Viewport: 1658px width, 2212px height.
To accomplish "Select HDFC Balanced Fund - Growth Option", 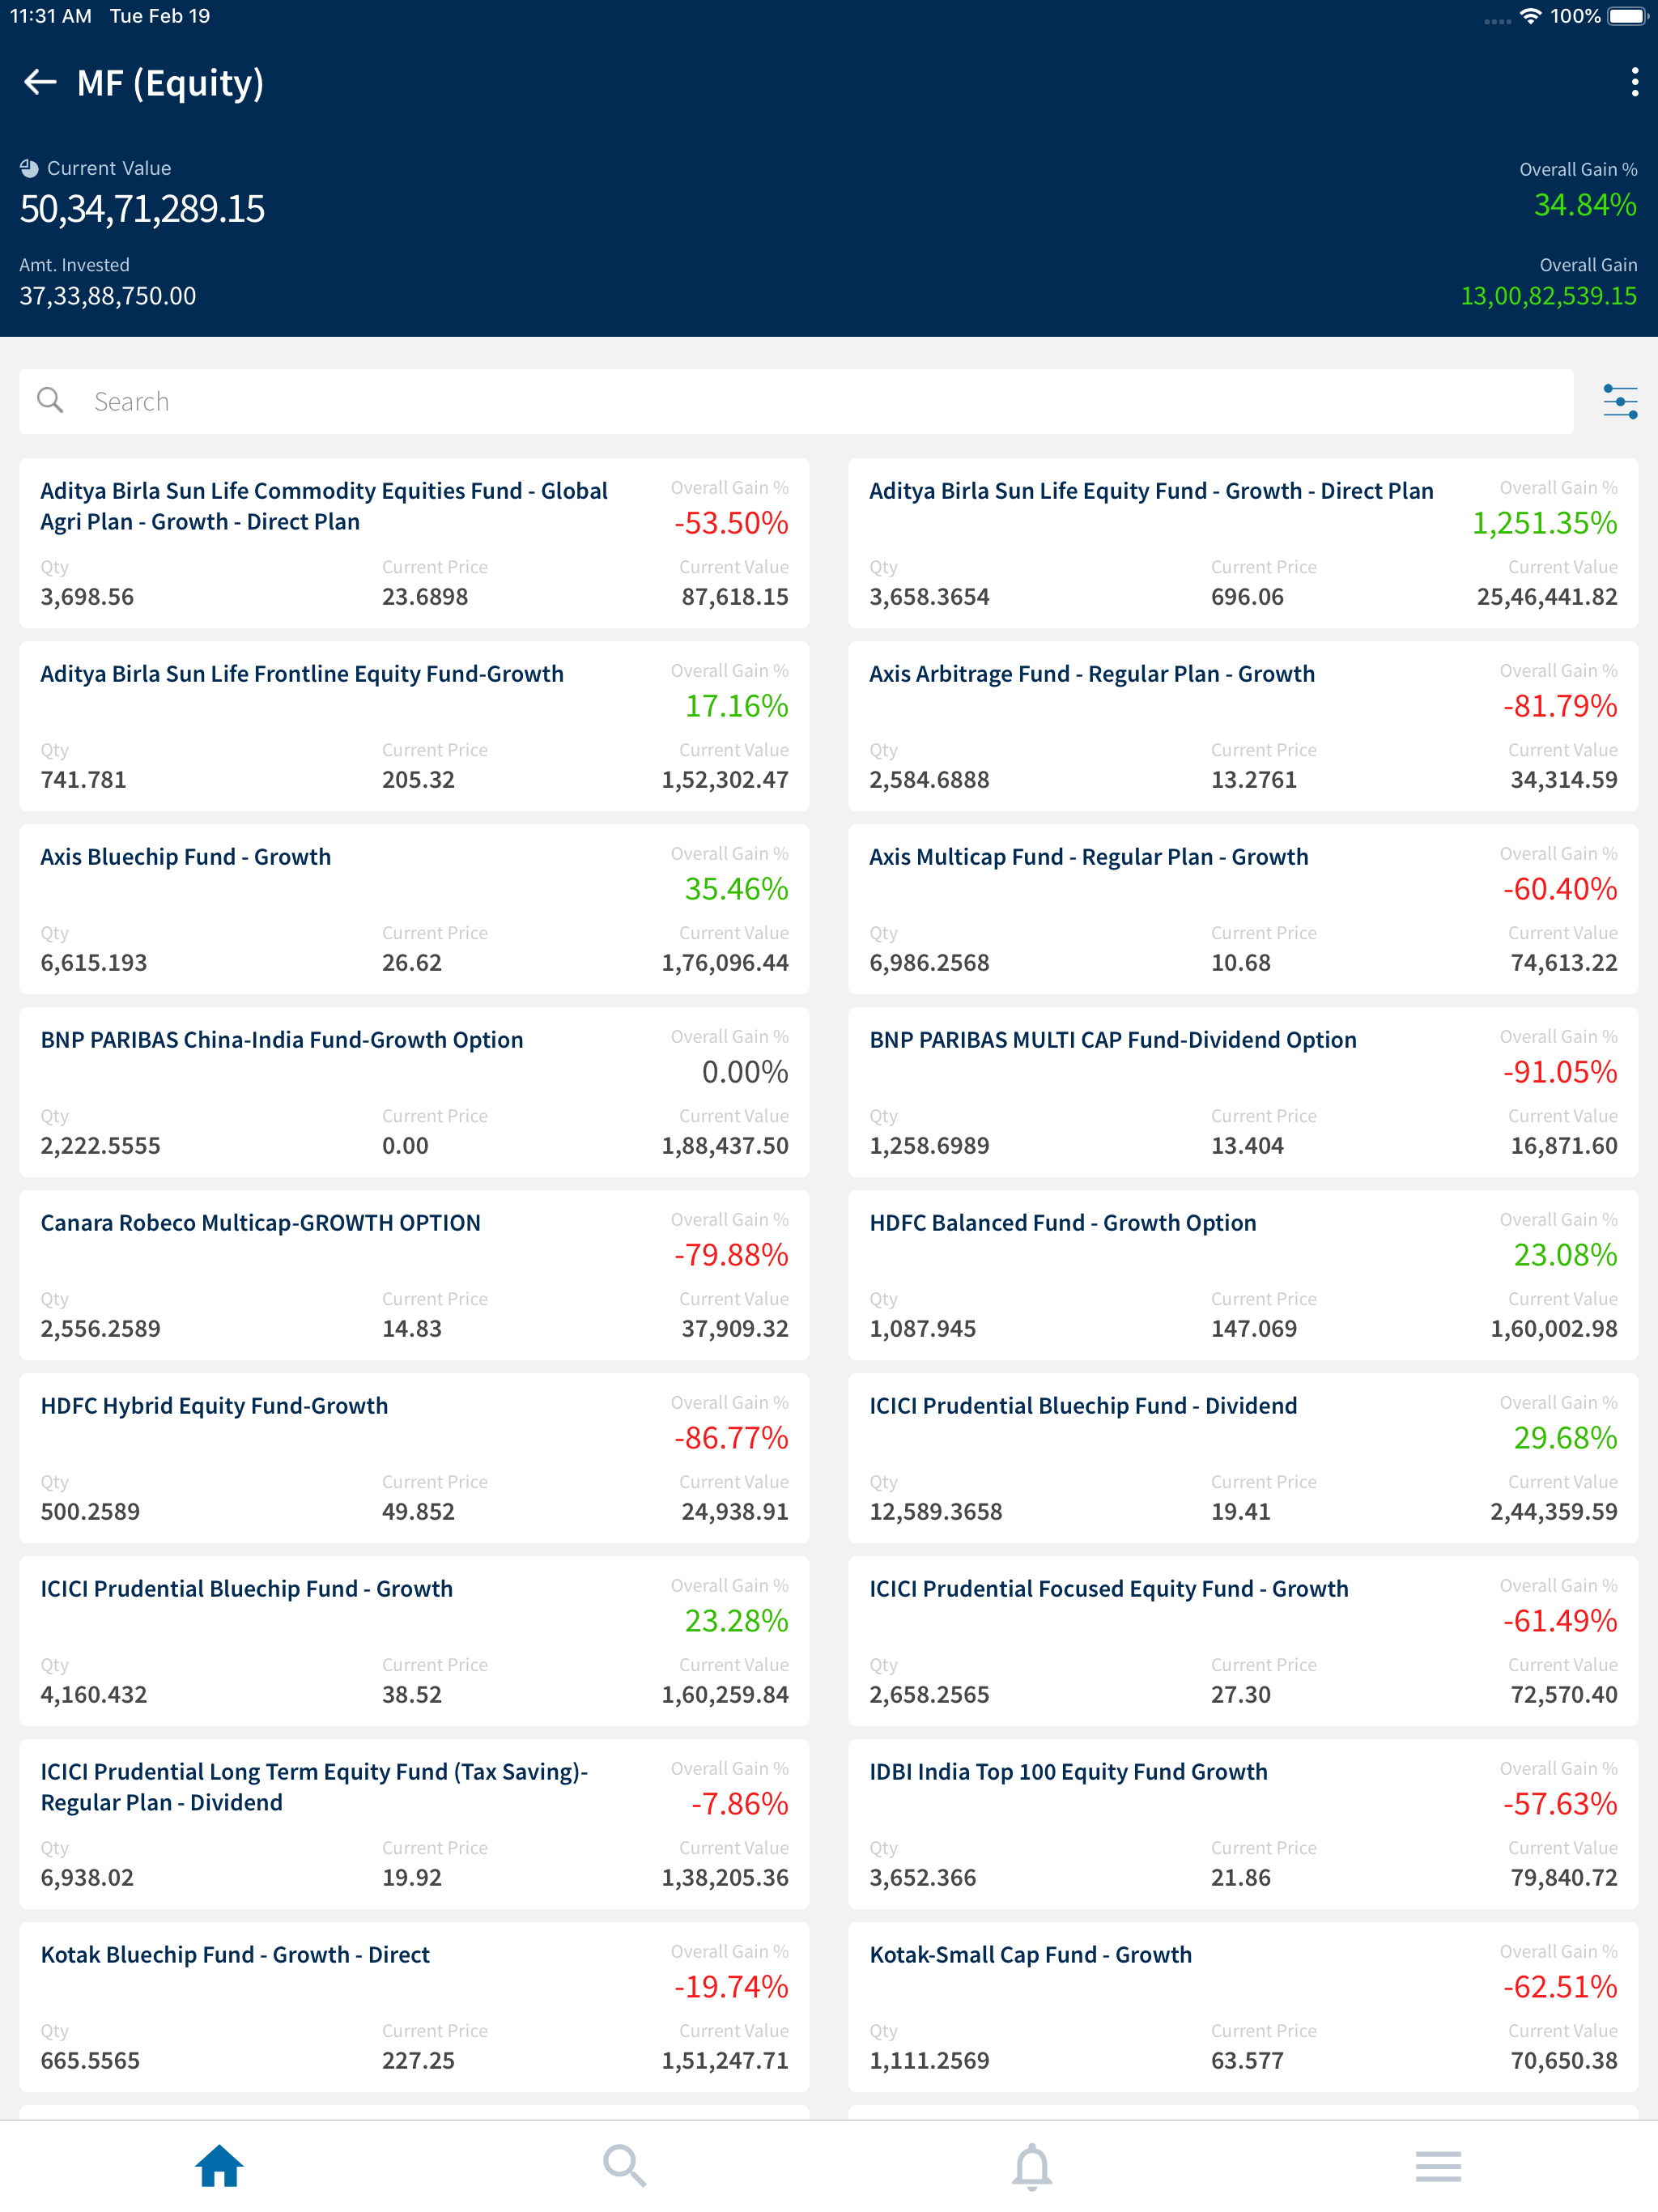I will click(x=1243, y=1275).
